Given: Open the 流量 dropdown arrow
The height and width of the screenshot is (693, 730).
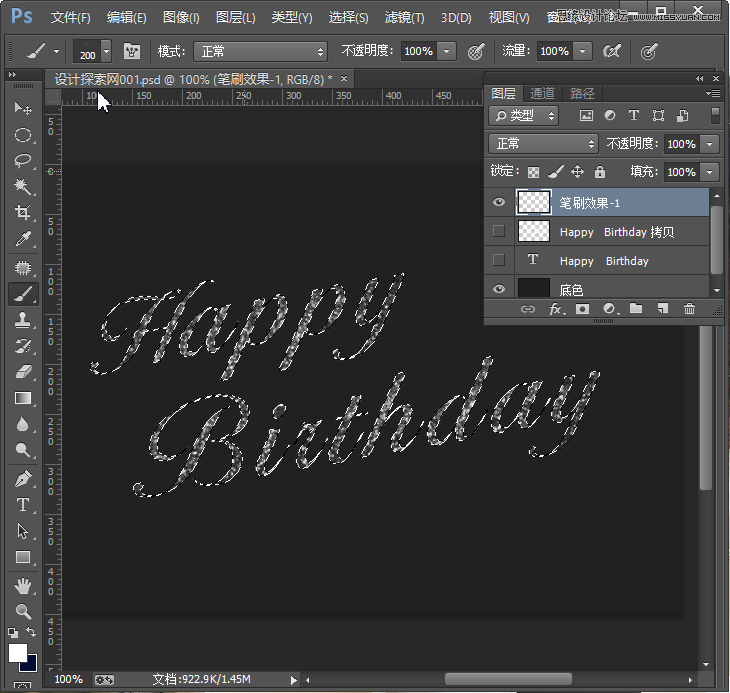Looking at the screenshot, I should tap(582, 51).
